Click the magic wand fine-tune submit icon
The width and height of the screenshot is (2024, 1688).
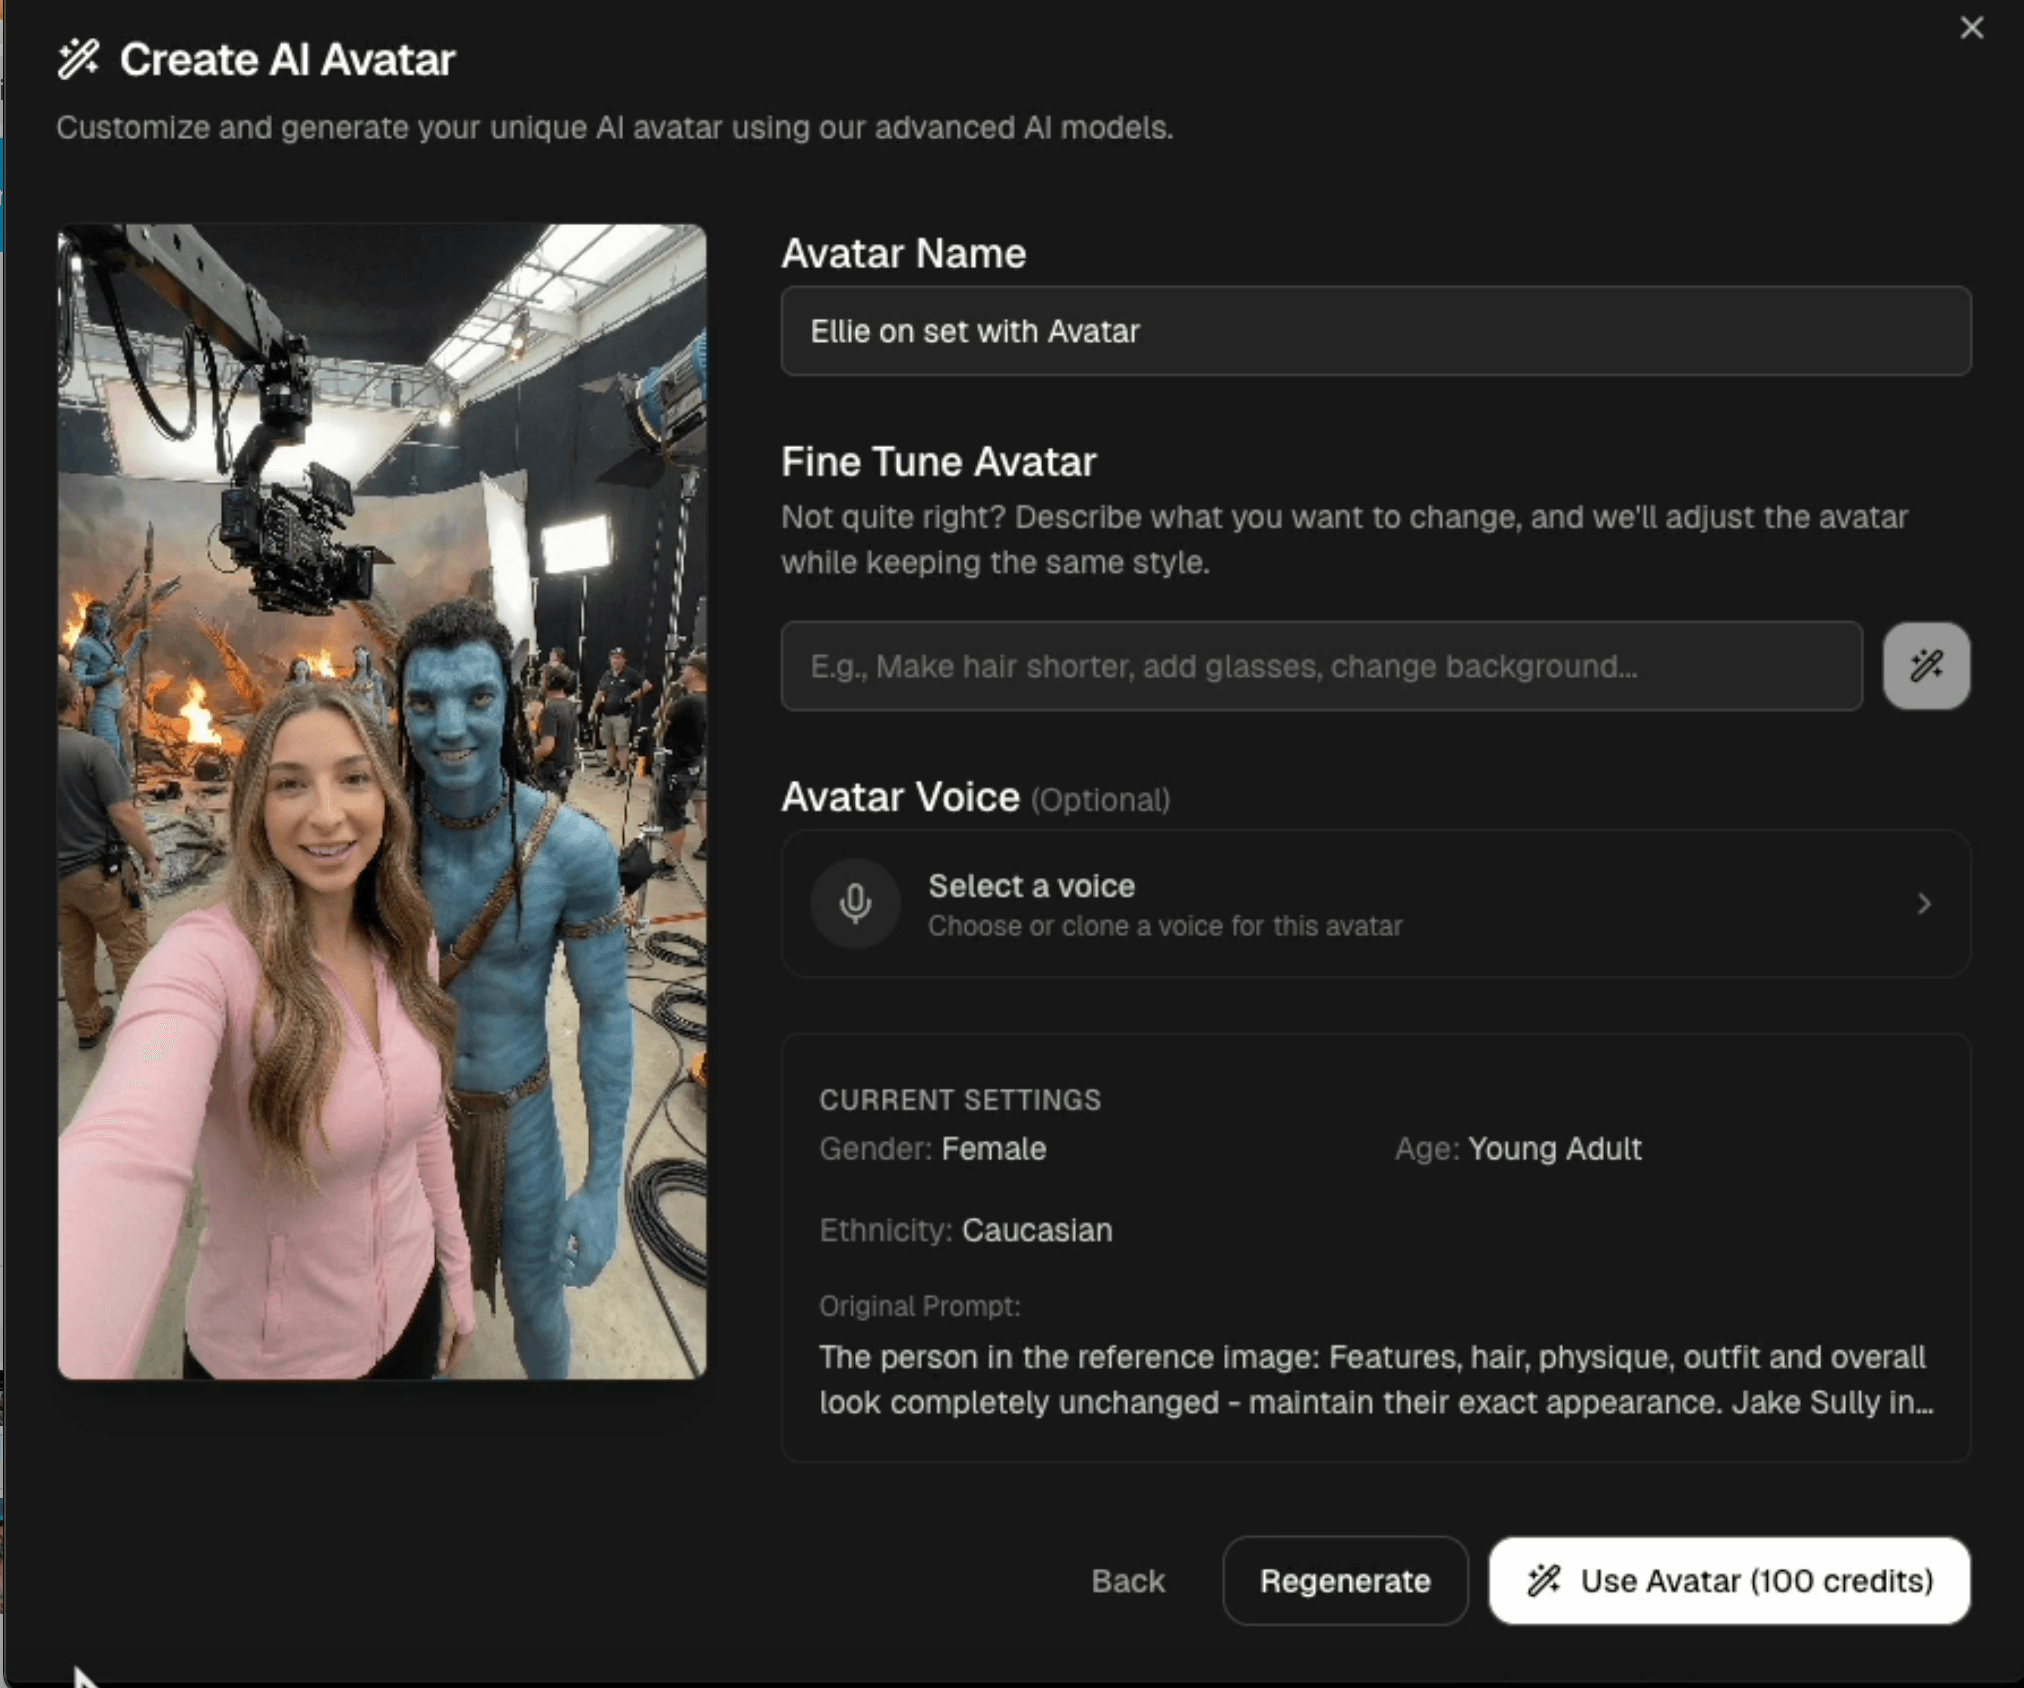pos(1926,666)
